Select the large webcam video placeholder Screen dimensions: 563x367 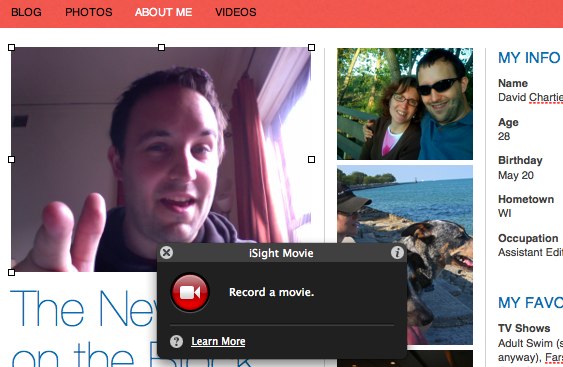(x=161, y=159)
